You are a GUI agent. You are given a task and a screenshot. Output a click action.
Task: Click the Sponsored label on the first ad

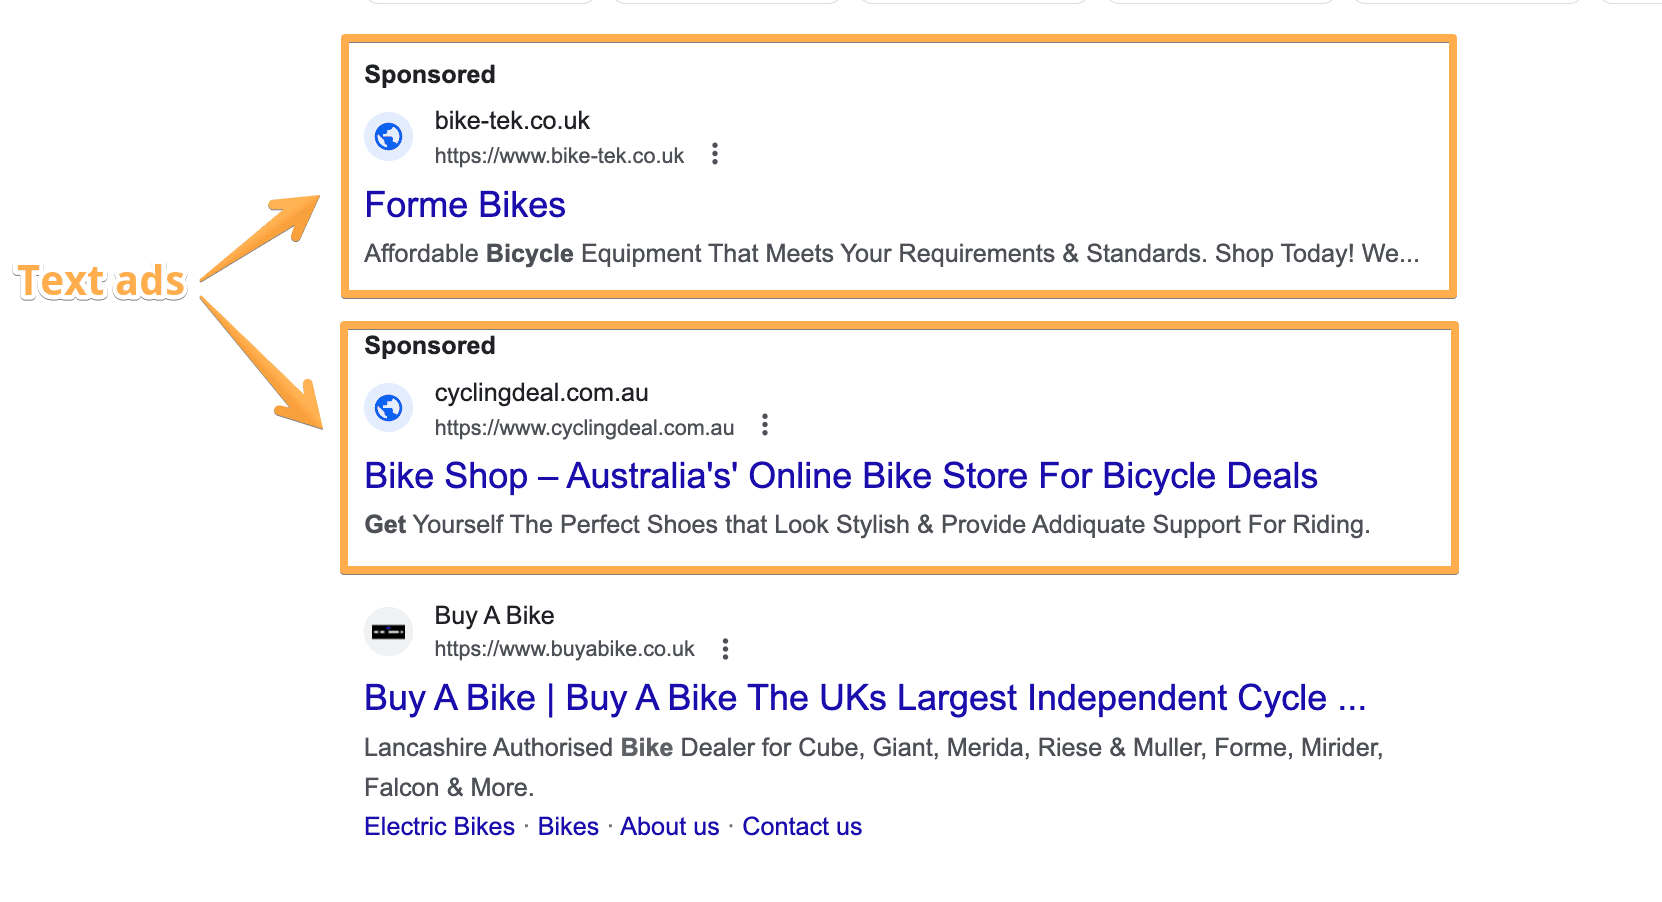[429, 74]
